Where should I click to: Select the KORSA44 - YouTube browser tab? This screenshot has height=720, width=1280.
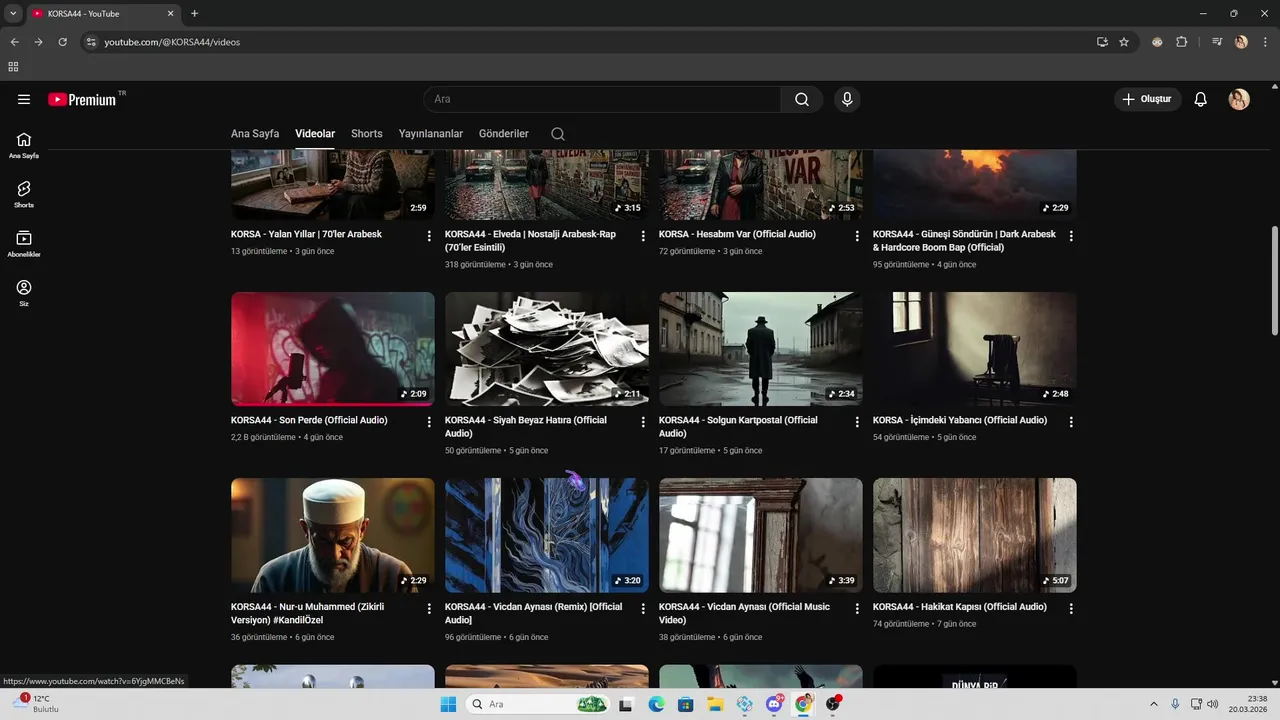(103, 14)
